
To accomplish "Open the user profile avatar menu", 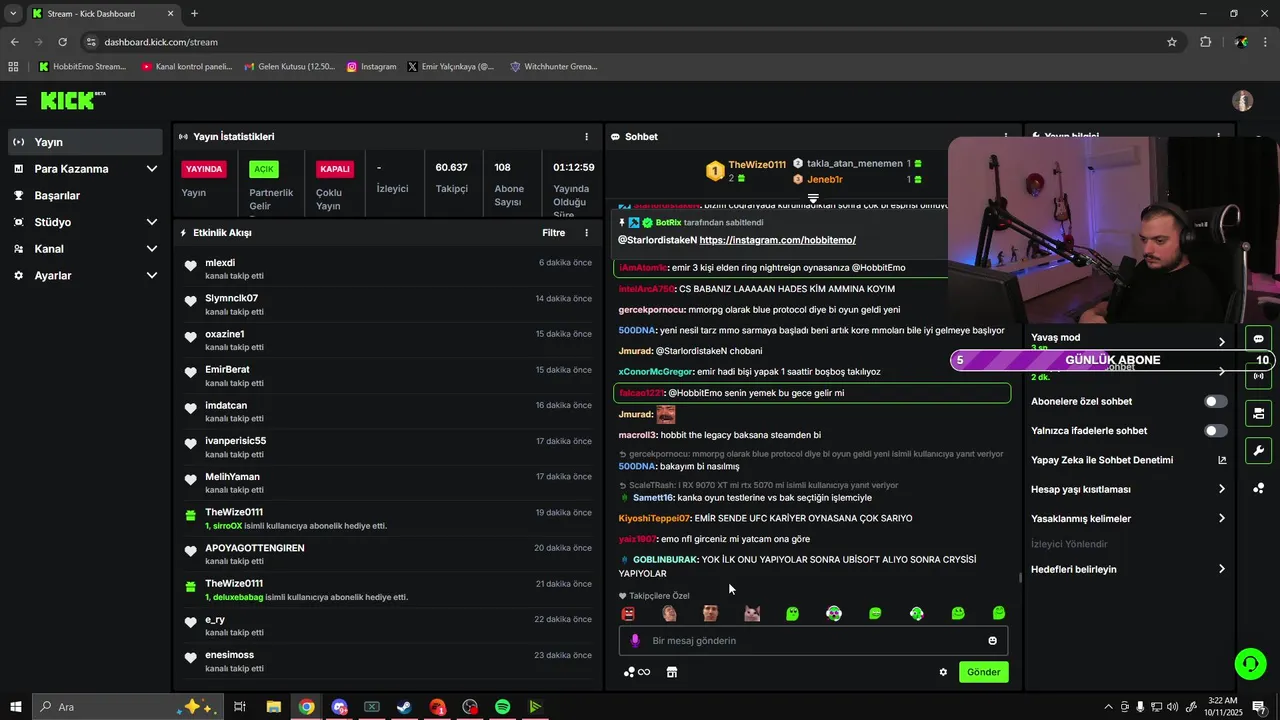I will click(1242, 100).
